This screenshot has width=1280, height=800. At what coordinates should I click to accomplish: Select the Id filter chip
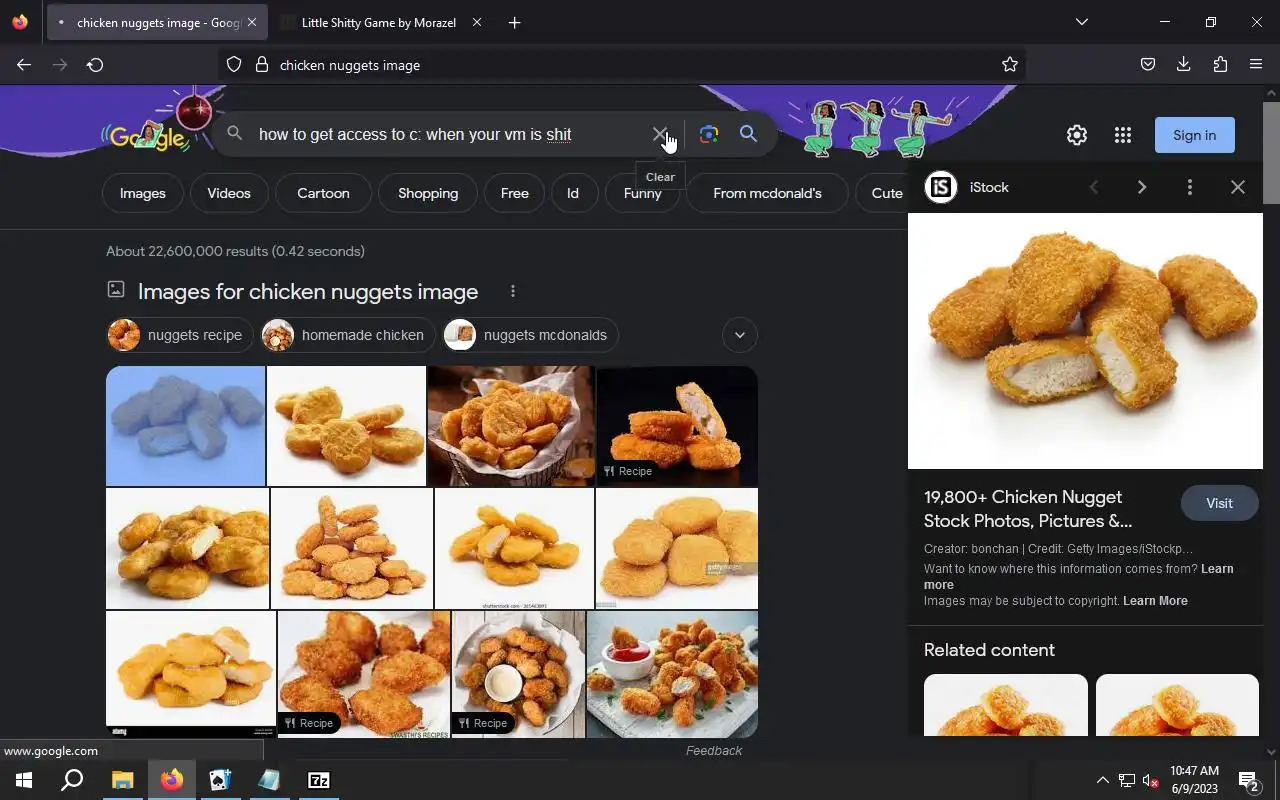point(573,193)
